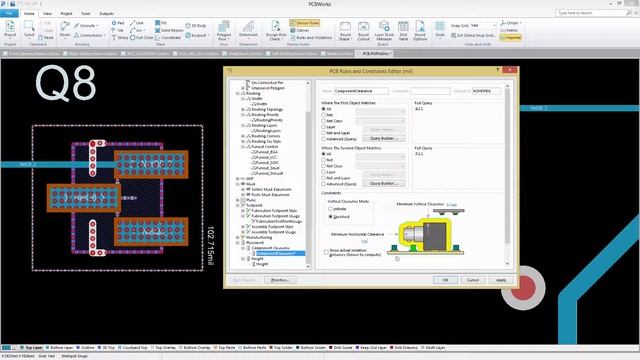Switch to Metric units
The width and height of the screenshot is (640, 360).
(509, 30)
